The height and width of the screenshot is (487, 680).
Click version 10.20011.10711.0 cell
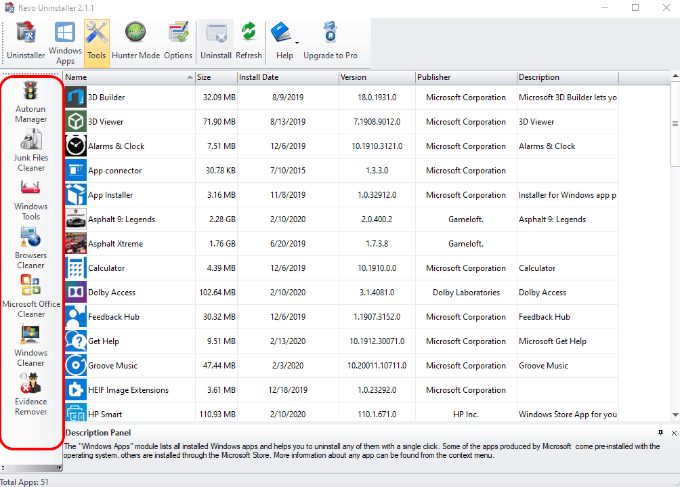coord(376,365)
